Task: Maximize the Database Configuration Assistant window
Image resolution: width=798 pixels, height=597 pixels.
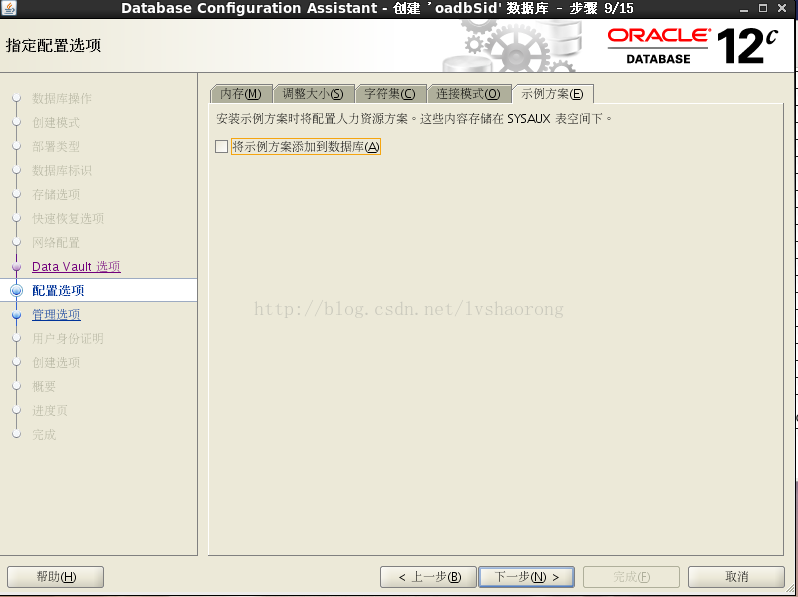Action: coord(762,8)
